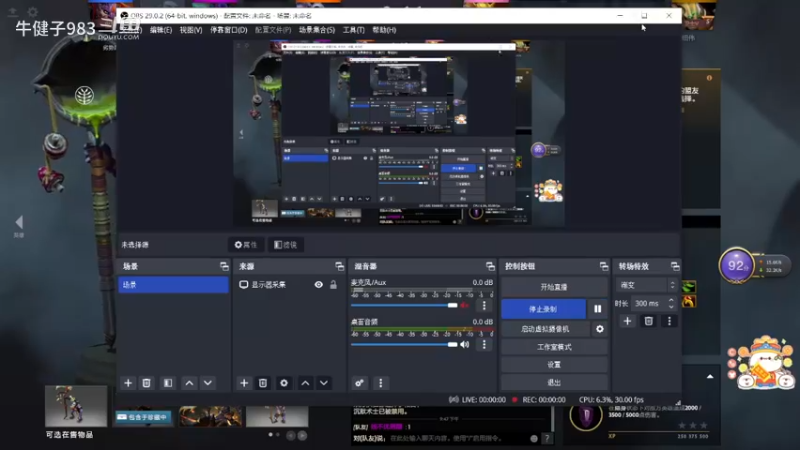Open 麦克风/Aux channel three-dot menu

tap(484, 305)
